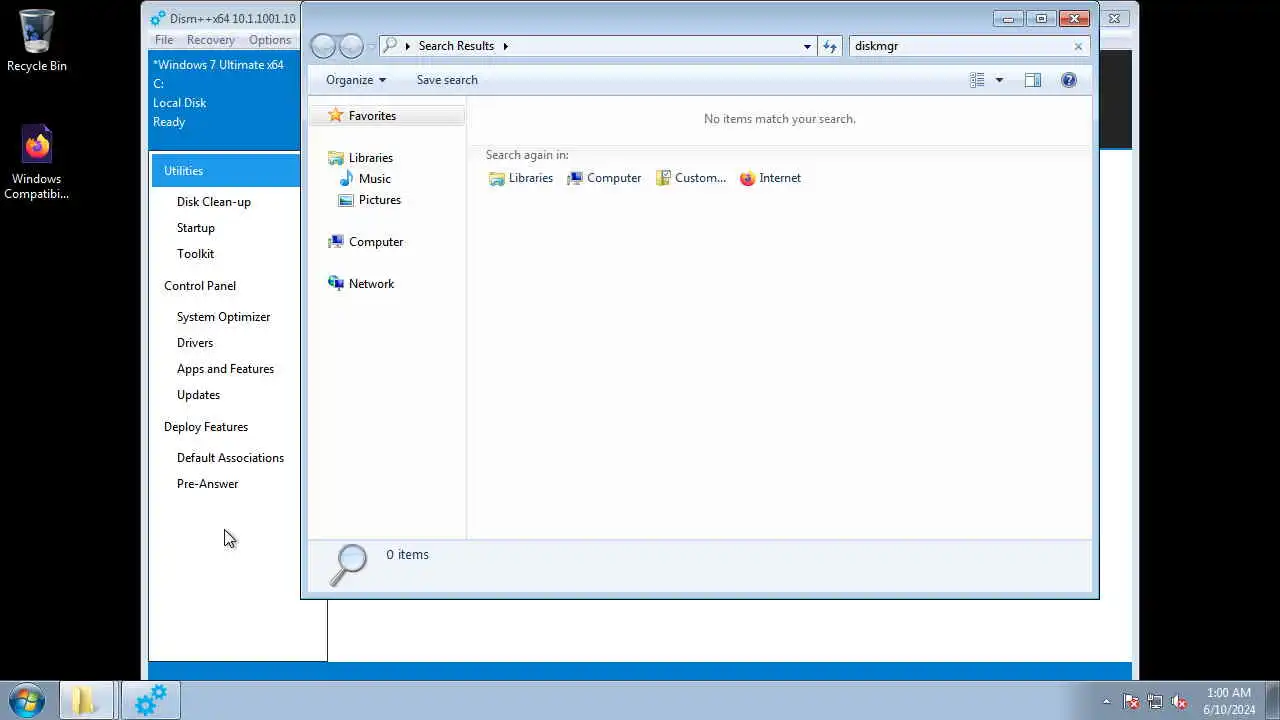Click the network tray icon
Viewport: 1280px width, 720px height.
(x=1155, y=702)
